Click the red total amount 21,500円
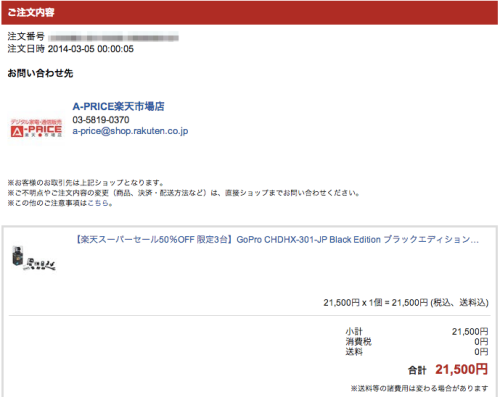The width and height of the screenshot is (500, 397). point(461,369)
